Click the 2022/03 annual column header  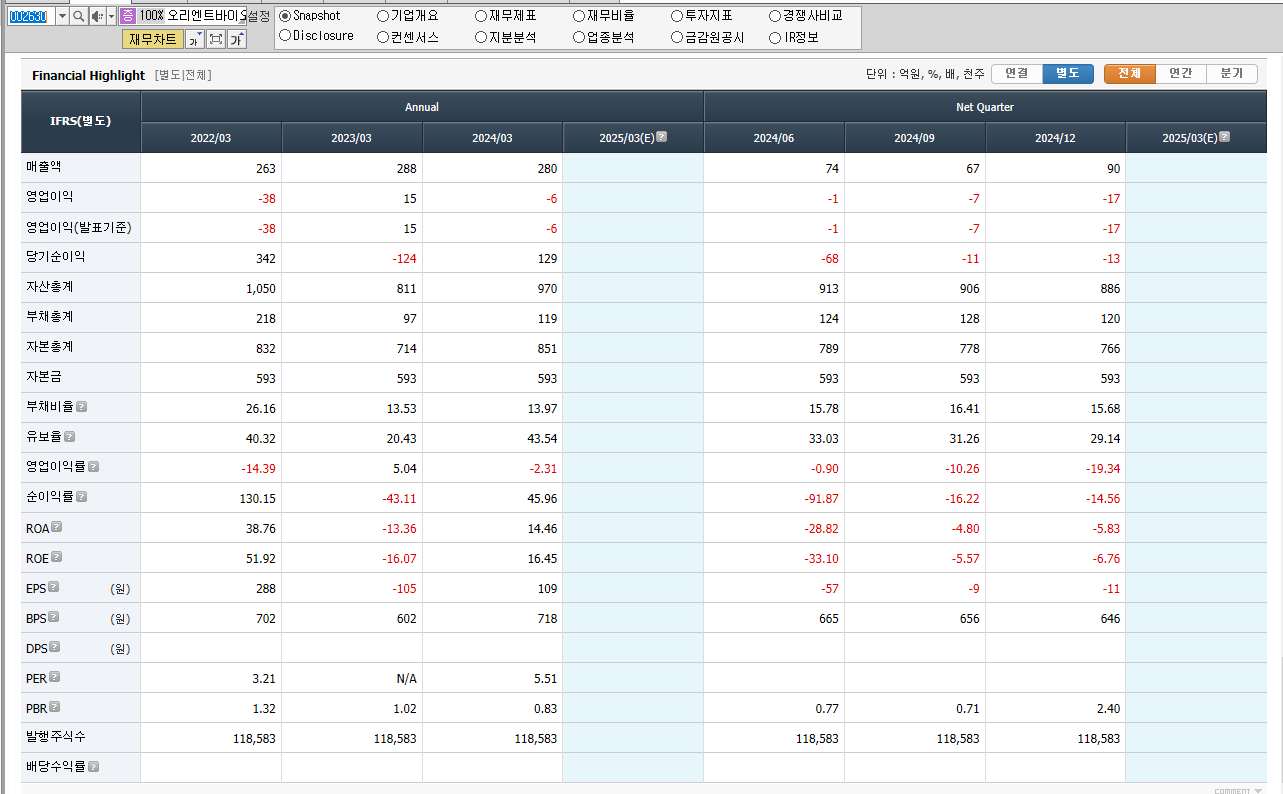(x=211, y=138)
